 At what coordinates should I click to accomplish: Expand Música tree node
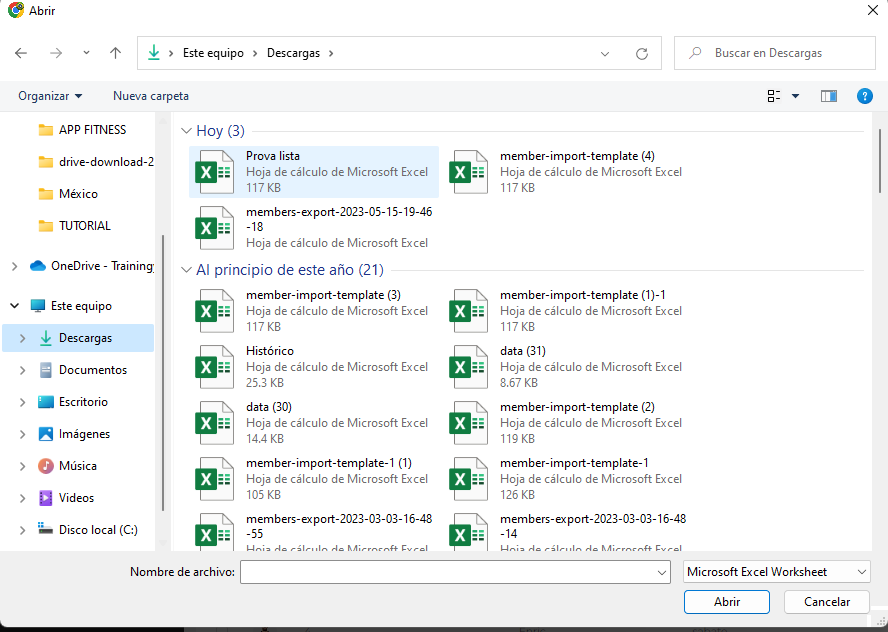[x=23, y=466]
